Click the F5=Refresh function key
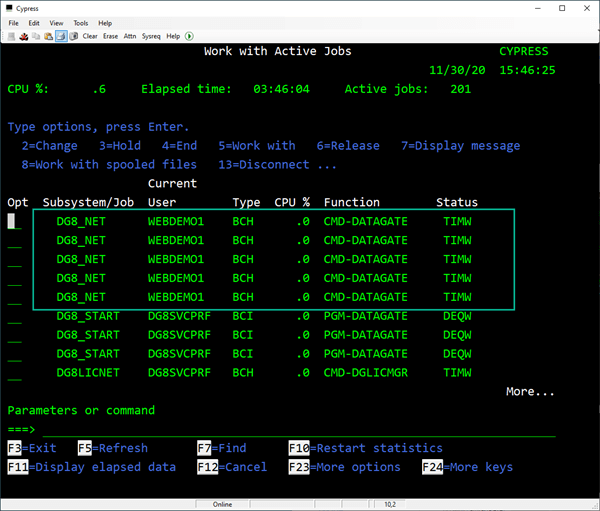 pos(112,448)
